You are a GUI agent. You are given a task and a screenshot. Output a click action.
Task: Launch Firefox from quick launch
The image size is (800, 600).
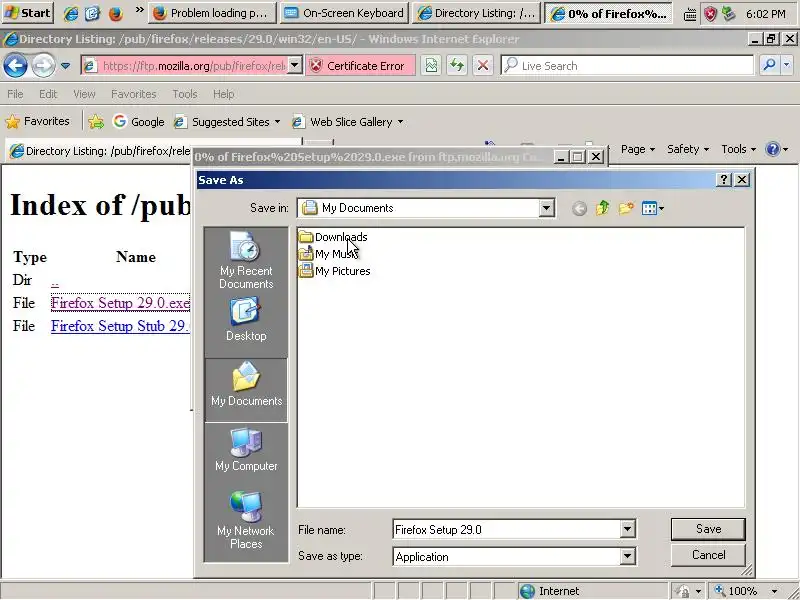tap(116, 13)
